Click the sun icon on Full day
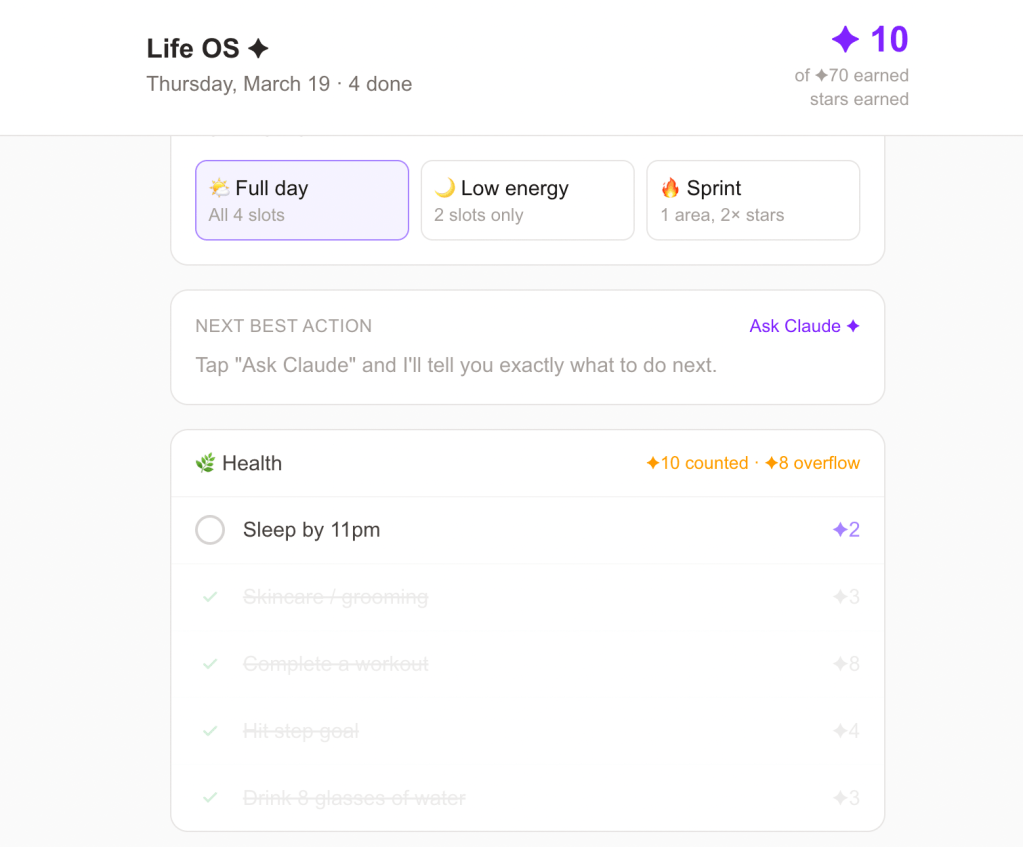The image size is (1023, 847). [x=219, y=188]
